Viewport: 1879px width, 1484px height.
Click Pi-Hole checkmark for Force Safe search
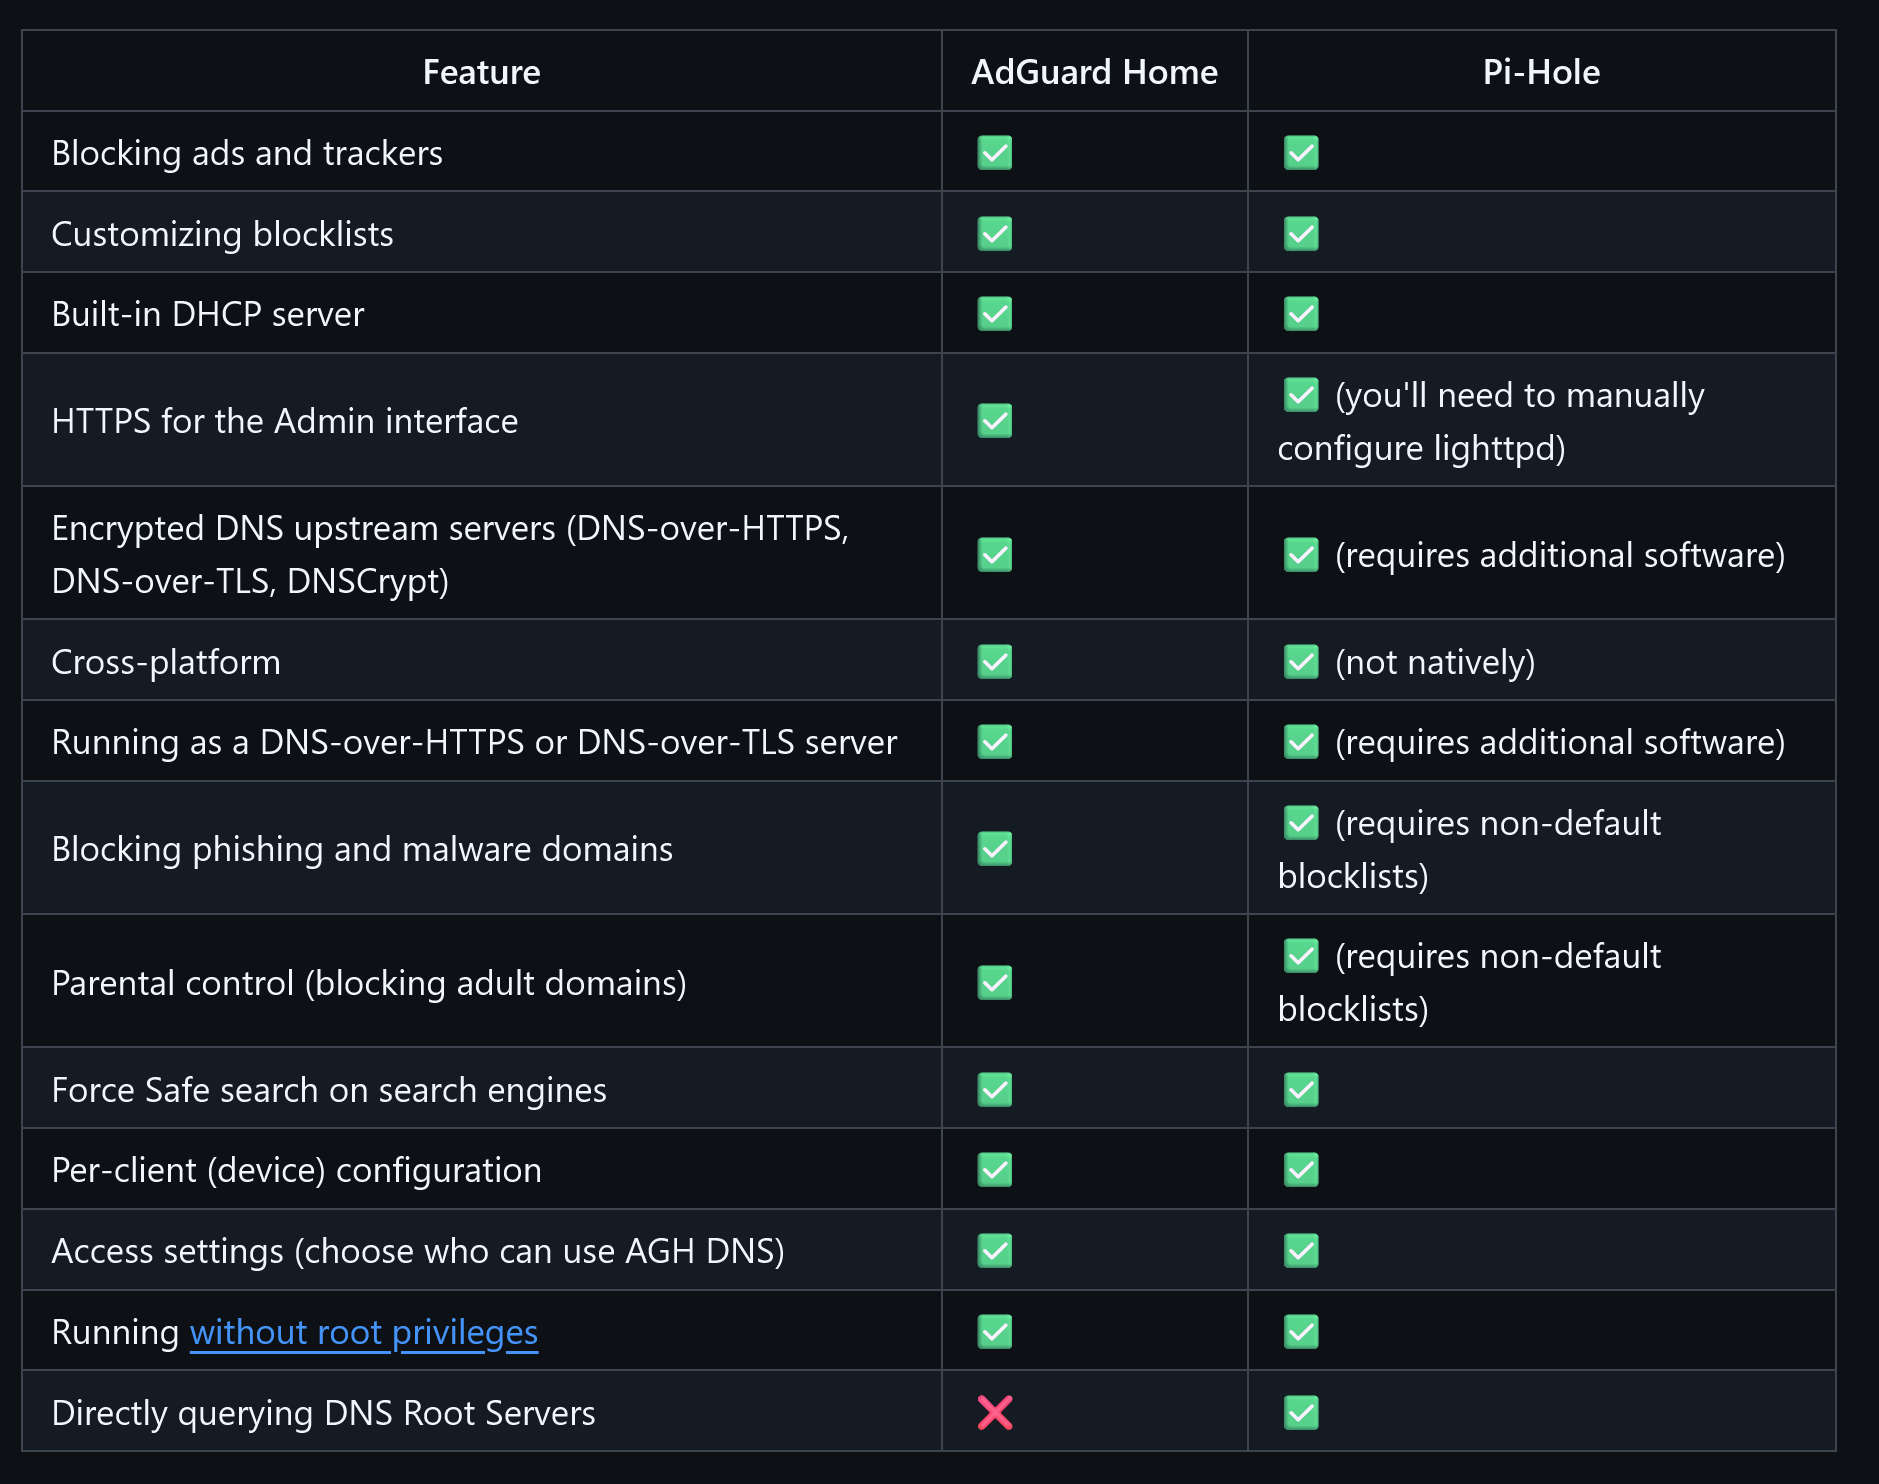pyautogui.click(x=1301, y=1090)
